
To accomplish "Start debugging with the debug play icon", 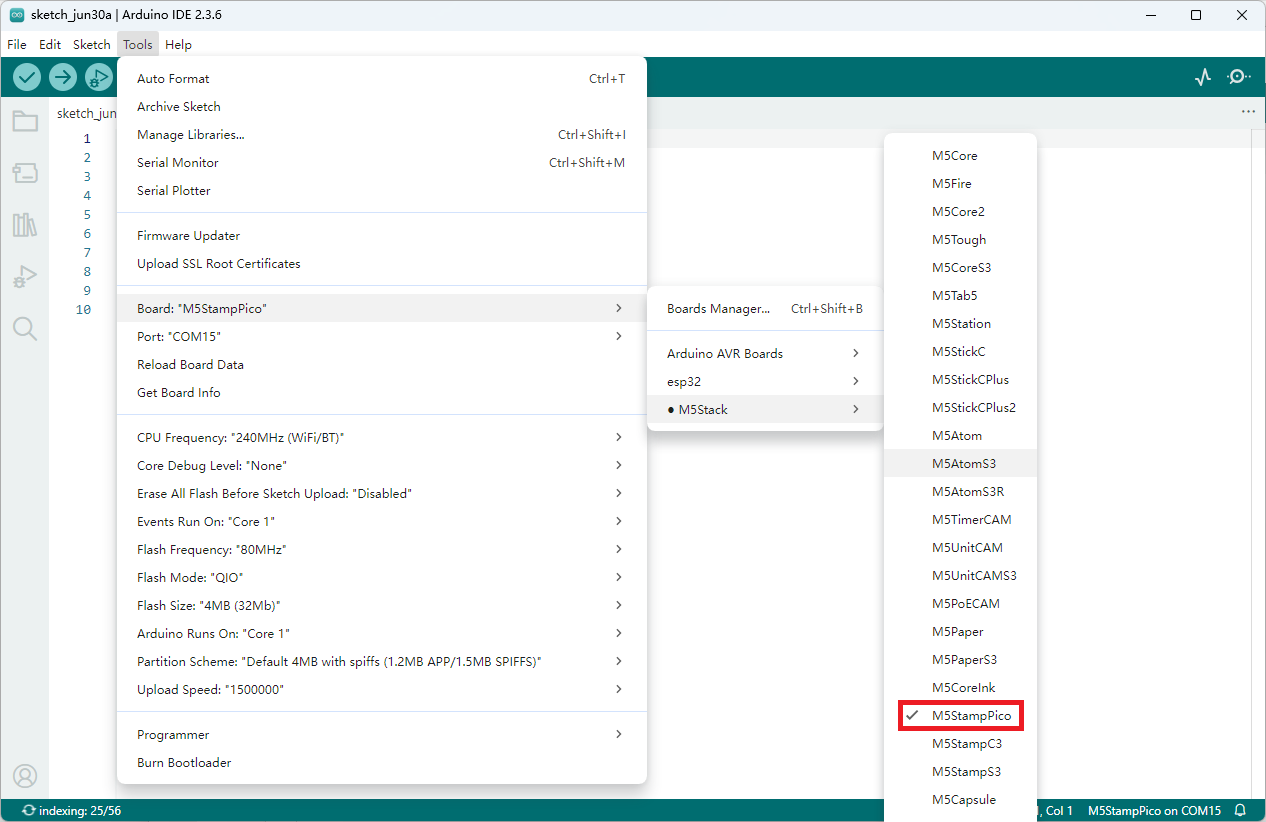I will point(99,76).
